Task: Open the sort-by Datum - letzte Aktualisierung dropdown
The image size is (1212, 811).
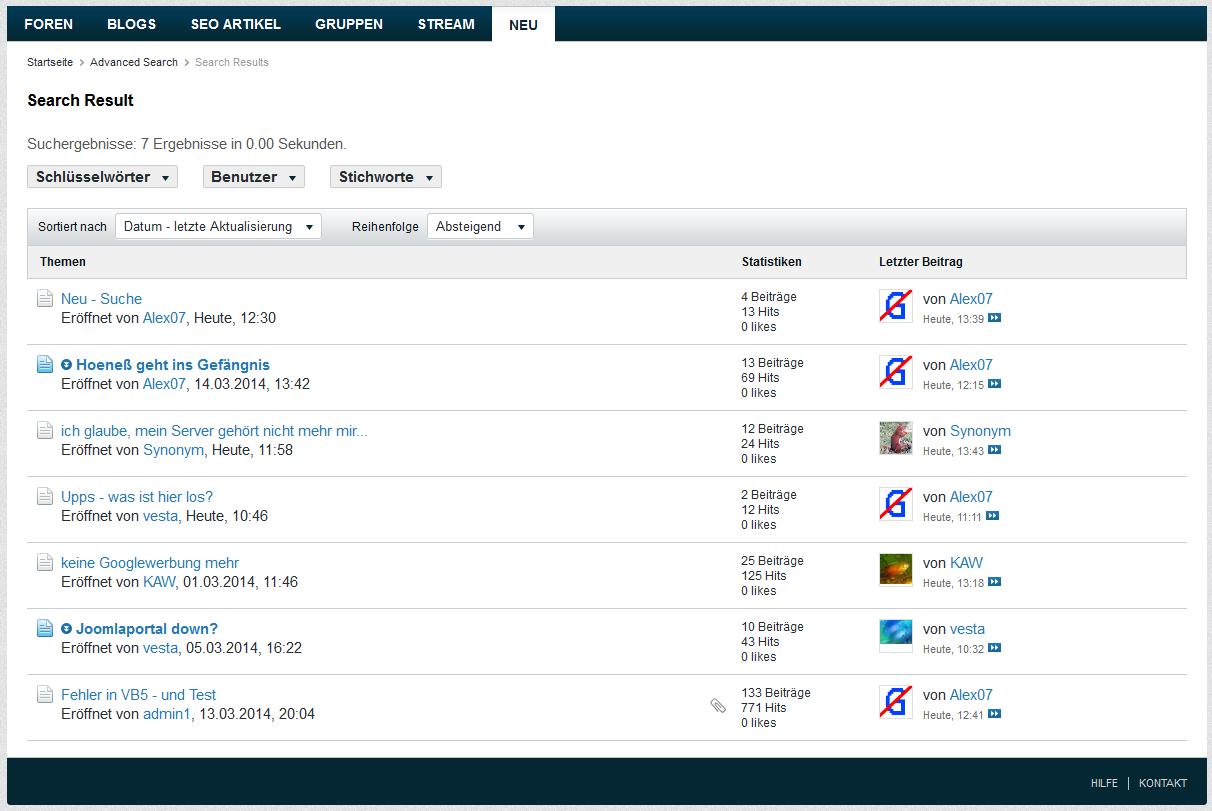Action: (x=218, y=227)
